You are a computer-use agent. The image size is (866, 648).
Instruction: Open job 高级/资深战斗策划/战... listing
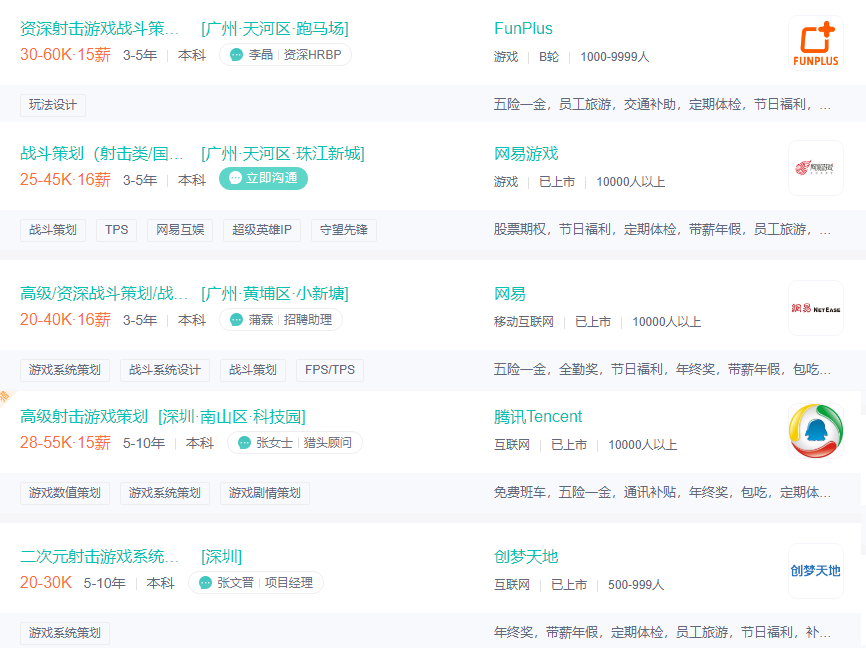coord(104,293)
